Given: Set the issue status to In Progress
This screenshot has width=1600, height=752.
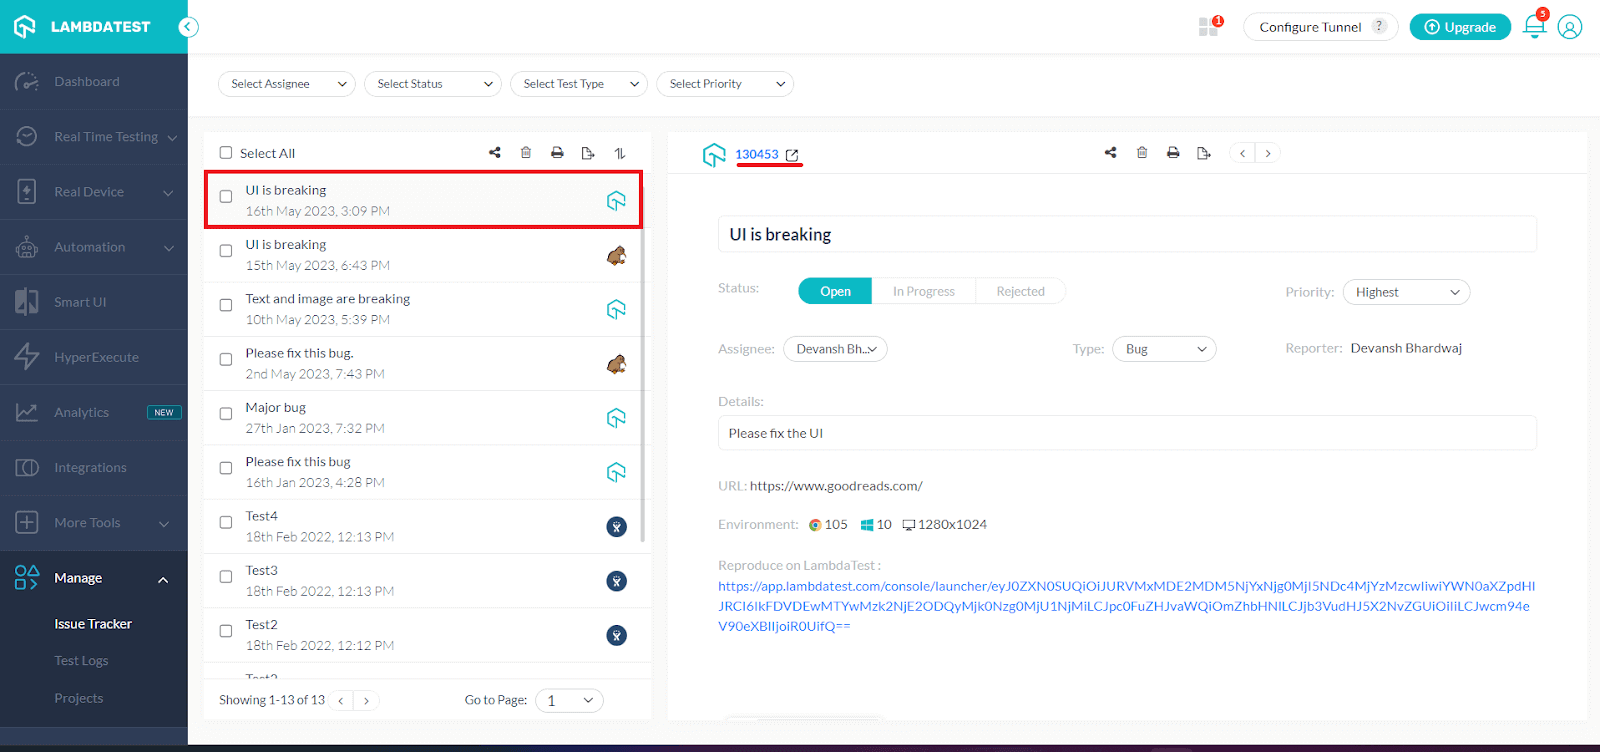Looking at the screenshot, I should (923, 291).
